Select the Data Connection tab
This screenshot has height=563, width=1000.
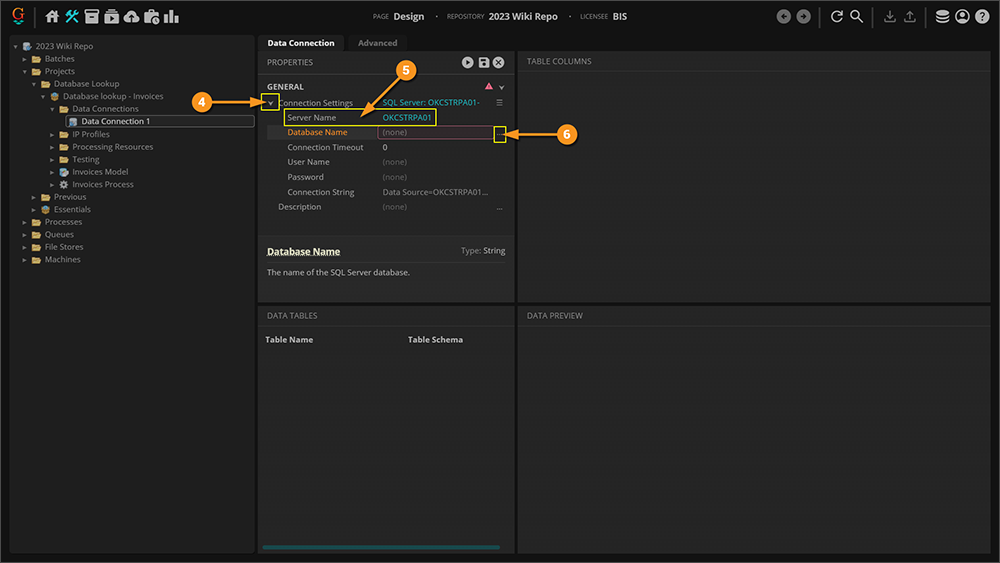(x=300, y=43)
